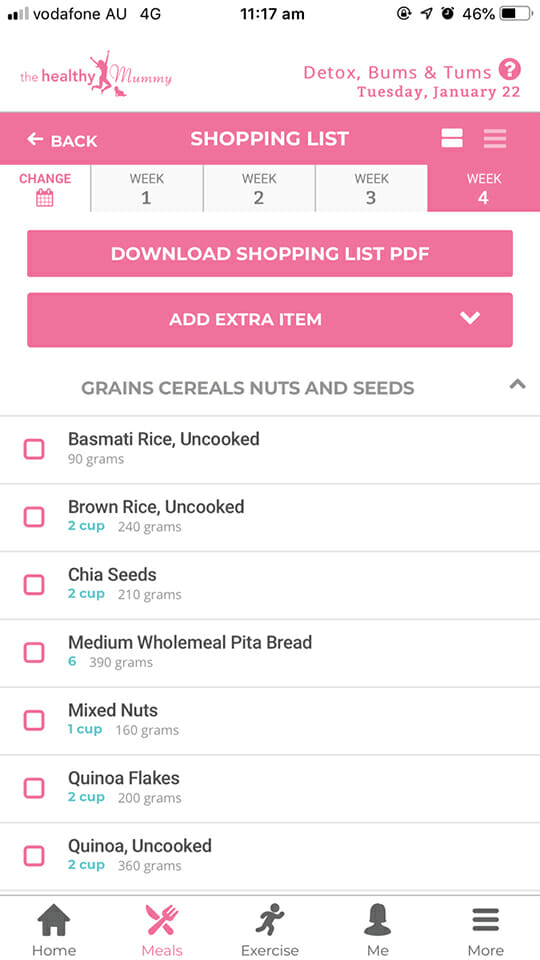
Task: Go back using the Back button
Action: click(x=62, y=140)
